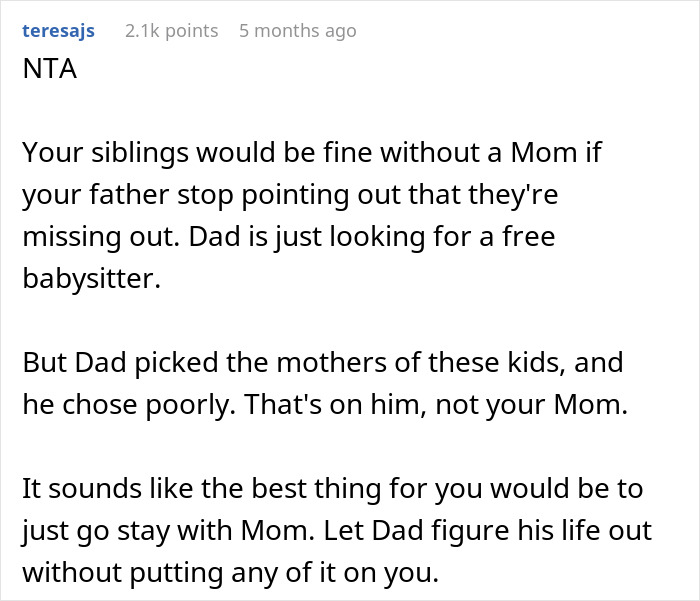Image resolution: width=700 pixels, height=601 pixels.
Task: Click the line 'your father stop pointing out'
Action: click(289, 196)
